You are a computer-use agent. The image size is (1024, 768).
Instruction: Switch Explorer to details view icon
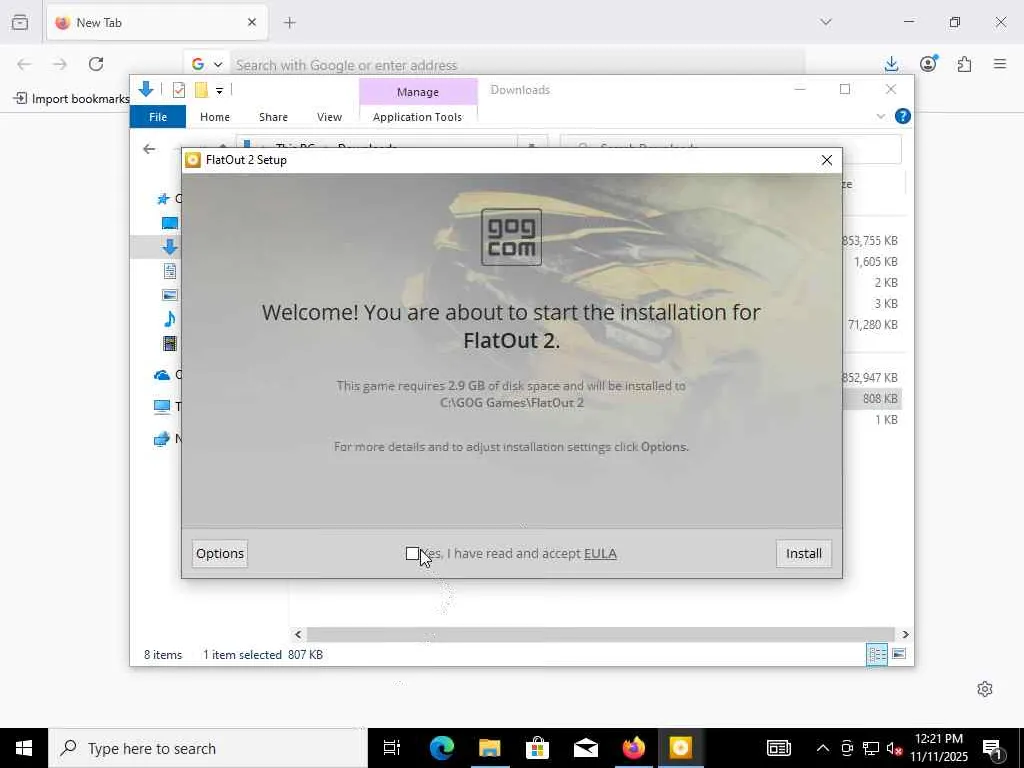click(x=876, y=654)
